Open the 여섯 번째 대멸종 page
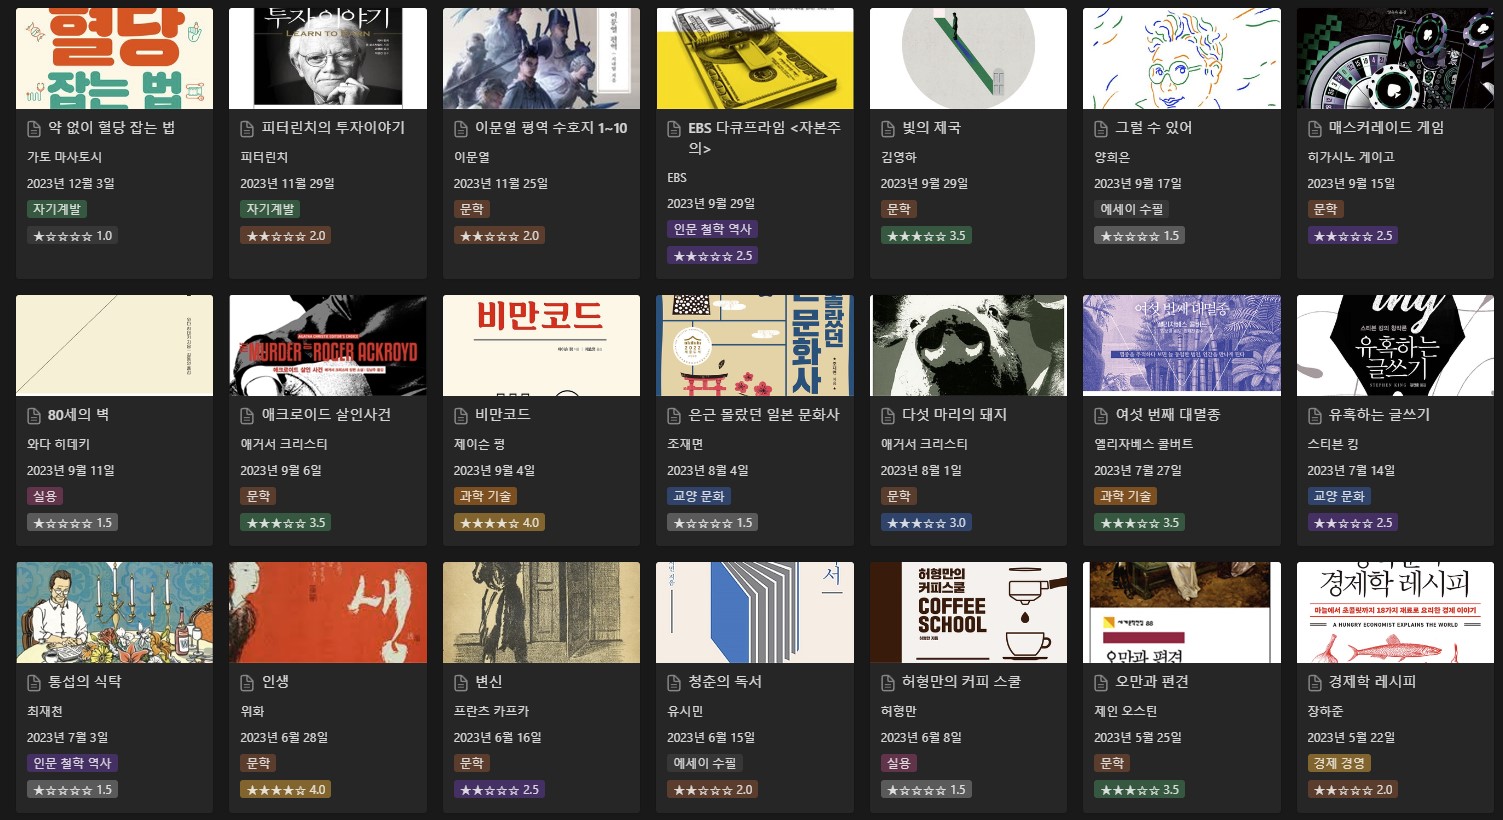1503x820 pixels. pos(1168,415)
